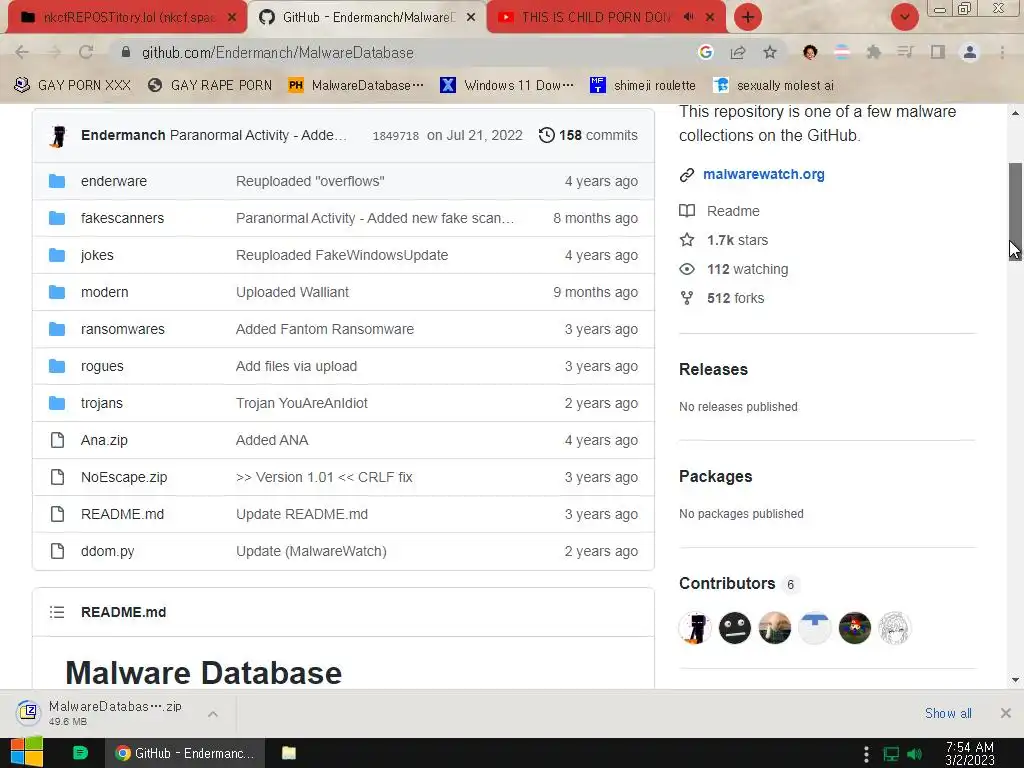This screenshot has width=1024, height=768.
Task: Open the 'Uploaded Walliant' commit message
Action: (293, 292)
